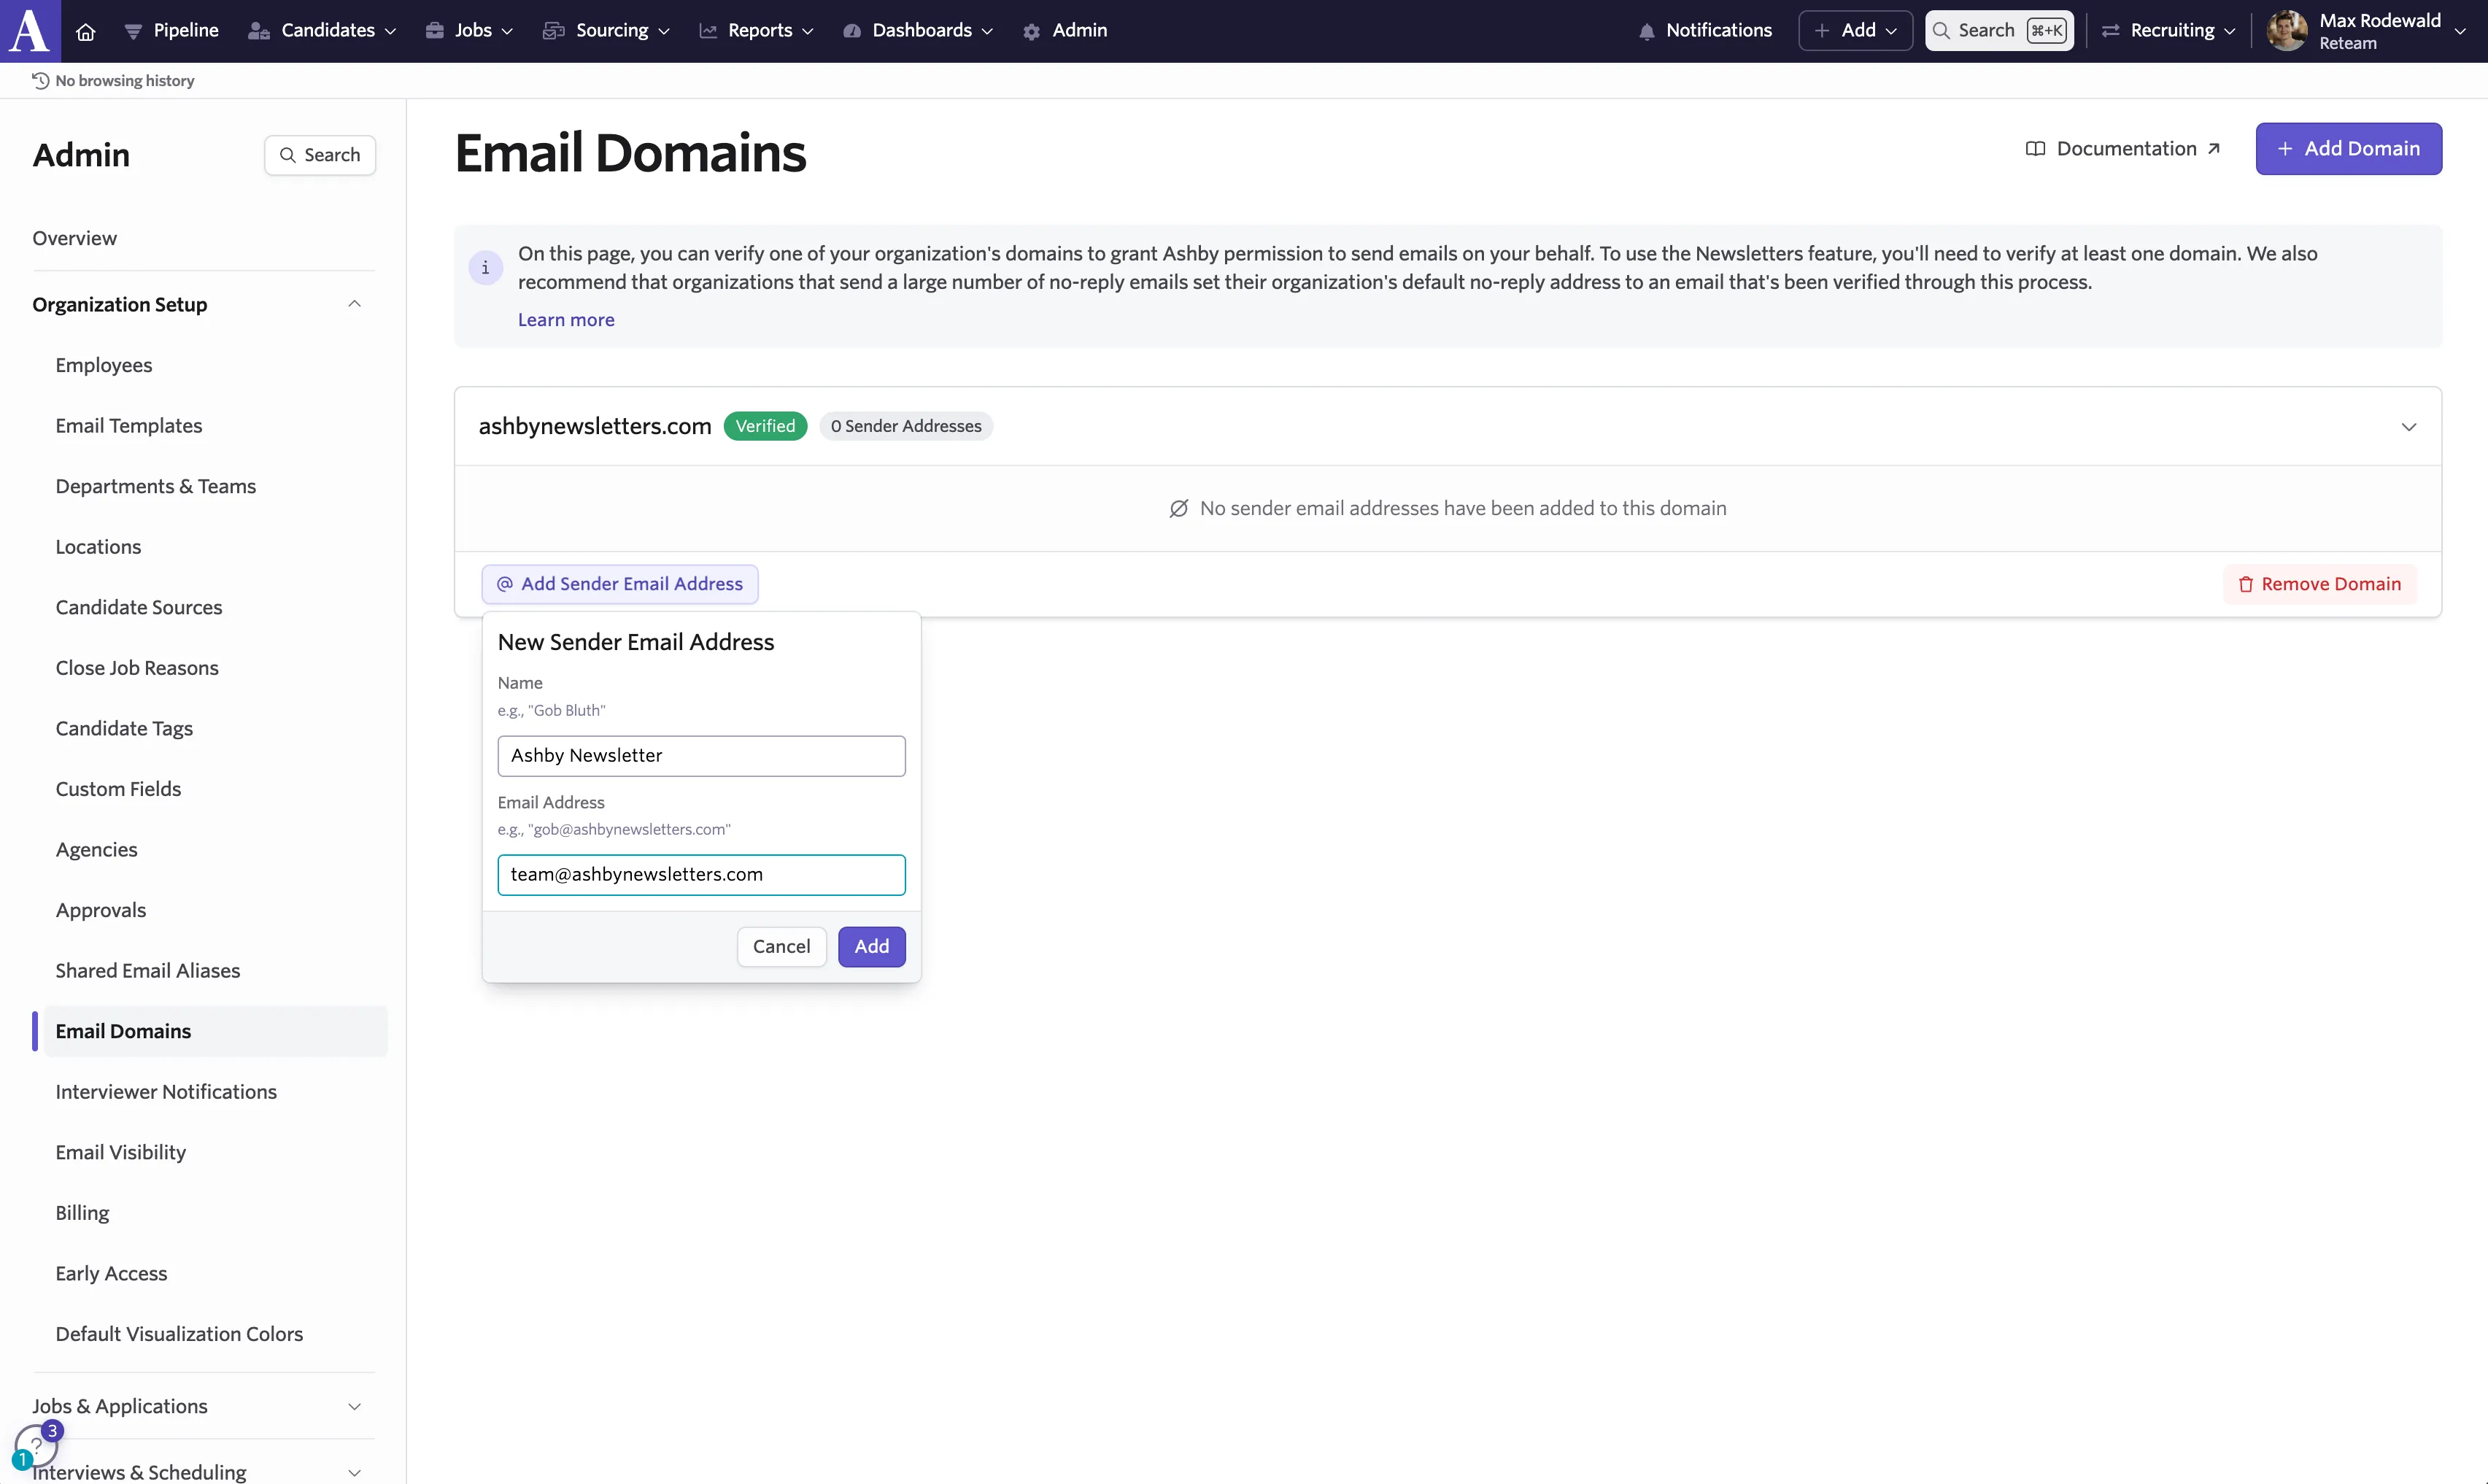Focus the sender Name input field

tap(702, 756)
